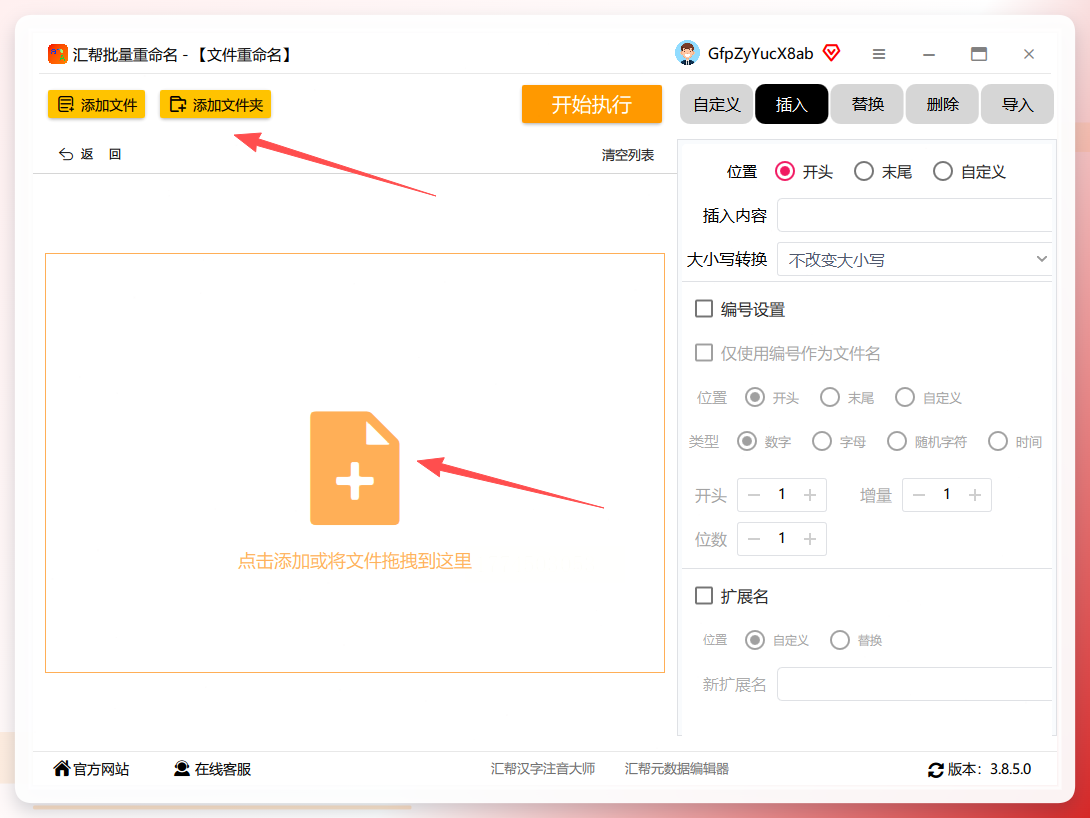Image resolution: width=1090 pixels, height=818 pixels.
Task: Increase the 开头 number stepper
Action: 810,495
